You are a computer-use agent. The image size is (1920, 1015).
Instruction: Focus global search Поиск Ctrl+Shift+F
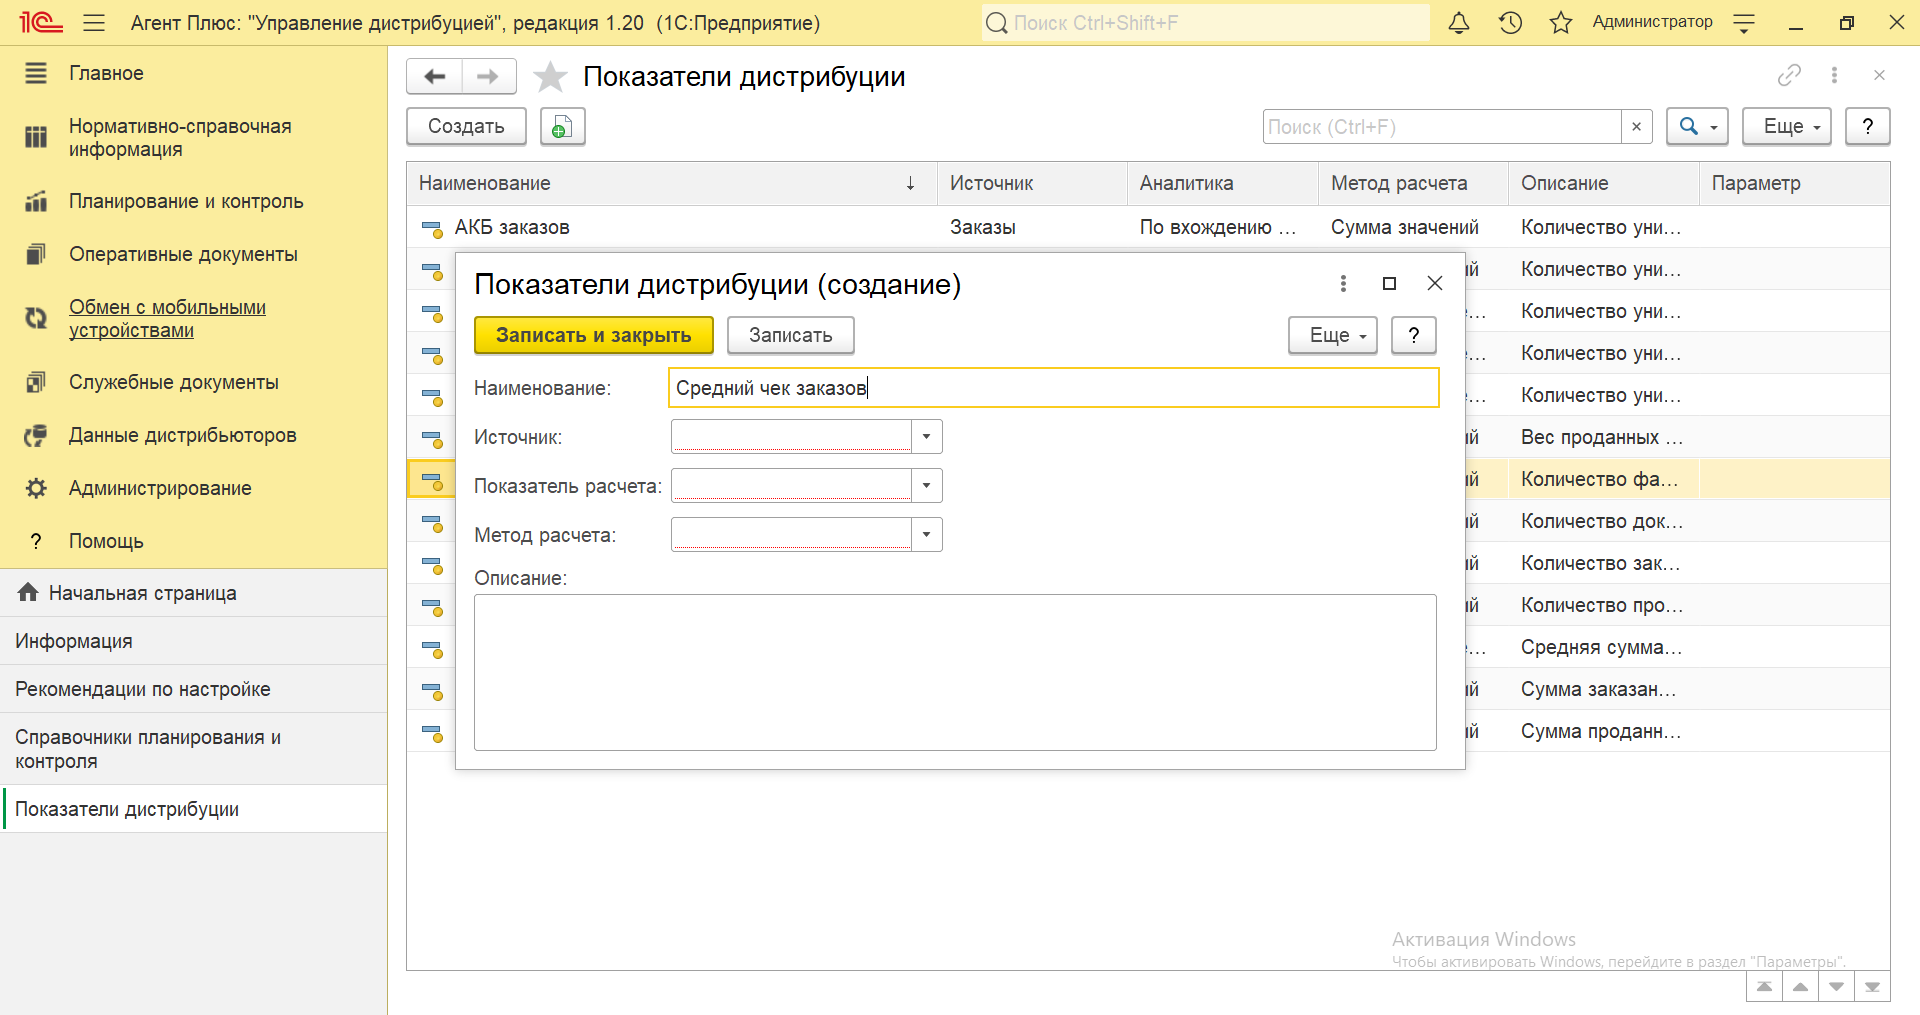point(1205,23)
